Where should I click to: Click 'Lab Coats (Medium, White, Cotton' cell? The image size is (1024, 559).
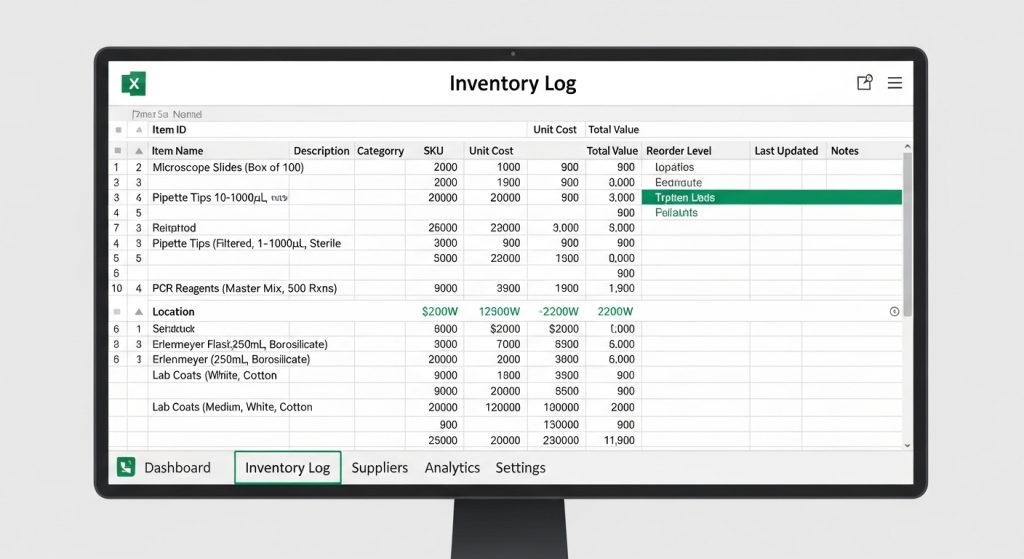pos(232,407)
